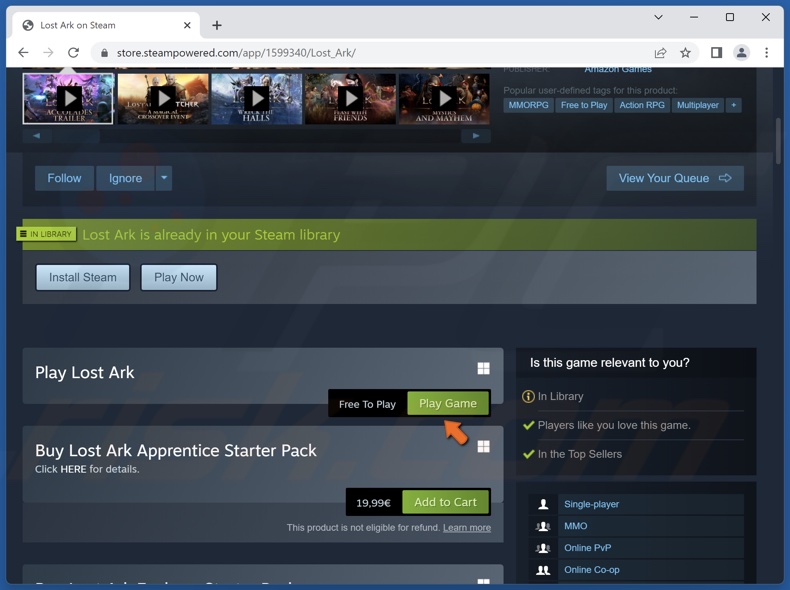Bookmark this page with the star icon
Viewport: 790px width, 590px height.
(685, 52)
